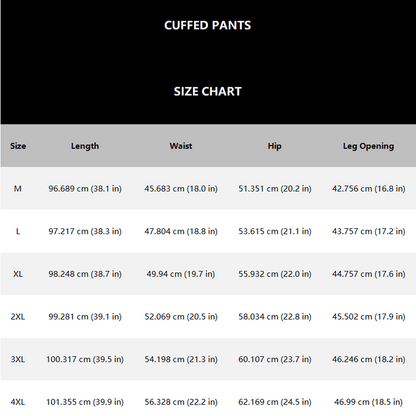Click the XL size row label

point(18,274)
